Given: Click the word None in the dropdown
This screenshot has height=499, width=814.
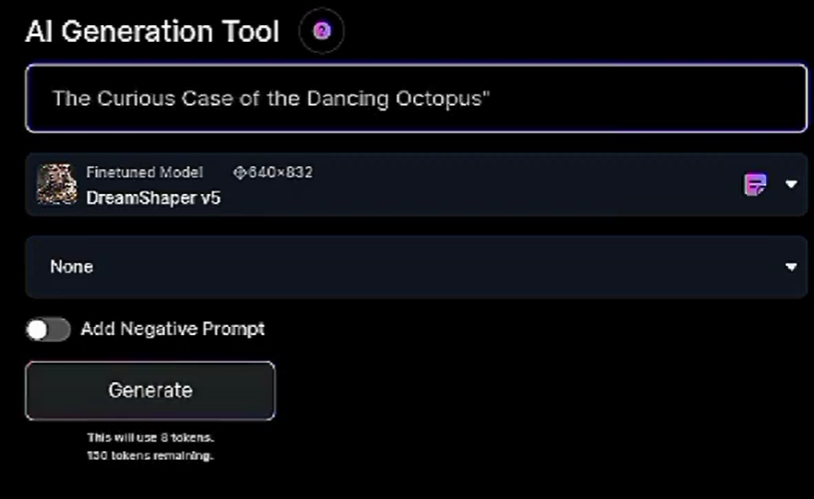Looking at the screenshot, I should pyautogui.click(x=71, y=267).
